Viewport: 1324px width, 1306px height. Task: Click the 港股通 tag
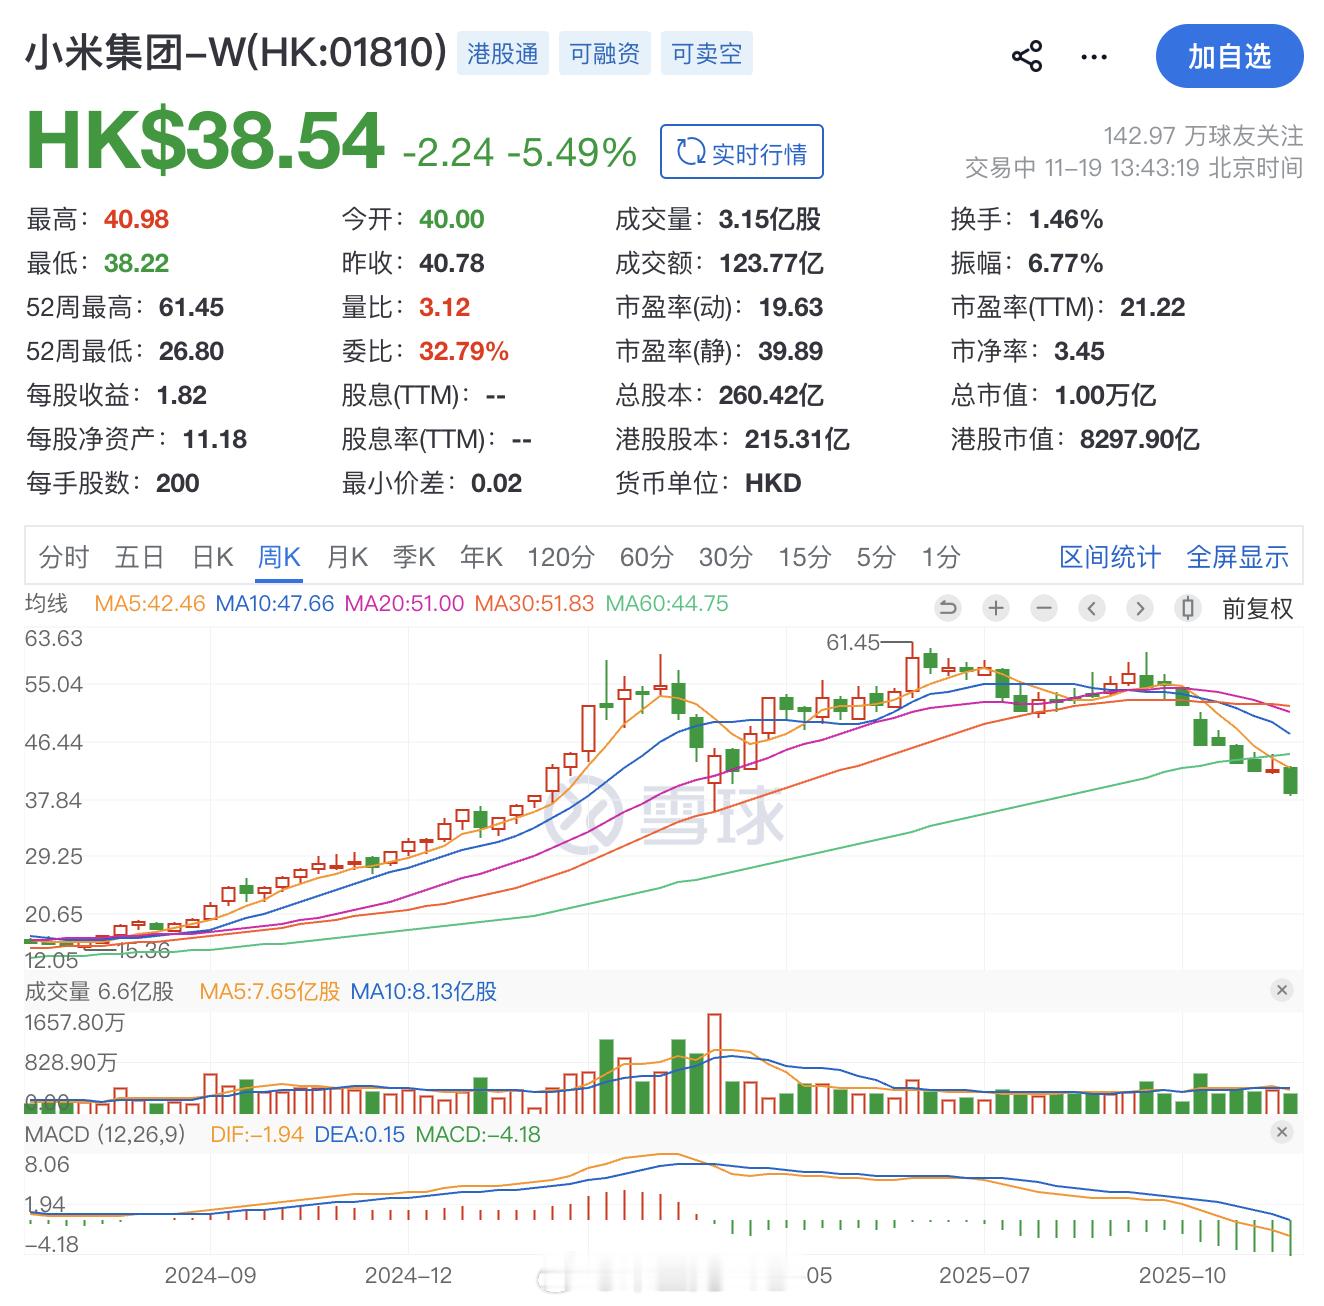[503, 53]
